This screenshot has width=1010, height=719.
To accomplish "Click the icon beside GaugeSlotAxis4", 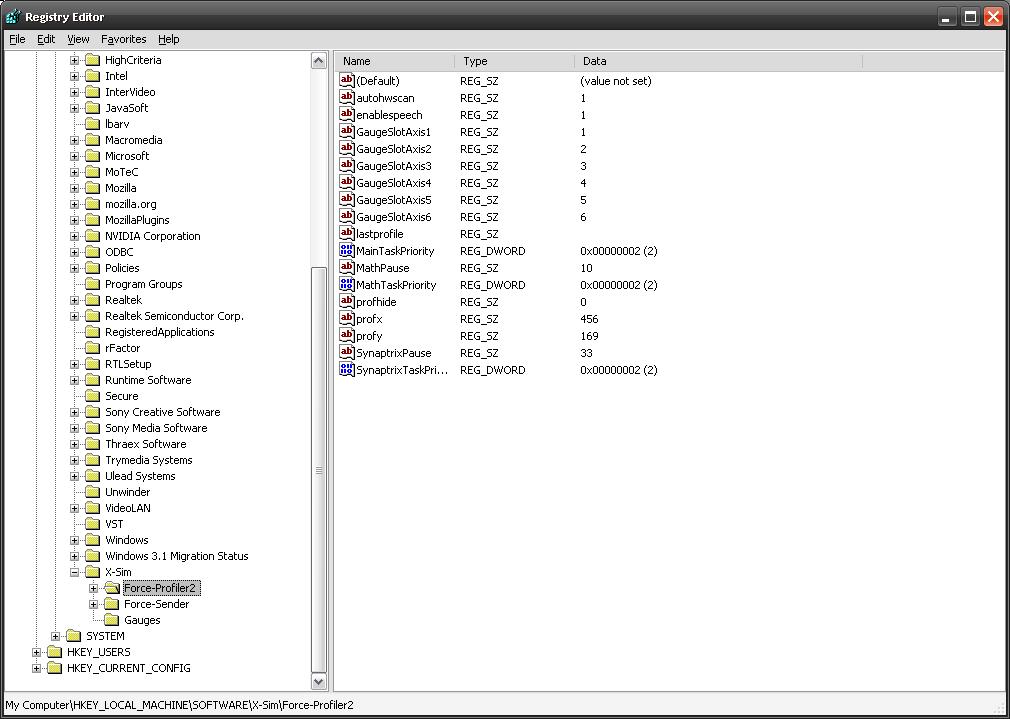I will 347,183.
